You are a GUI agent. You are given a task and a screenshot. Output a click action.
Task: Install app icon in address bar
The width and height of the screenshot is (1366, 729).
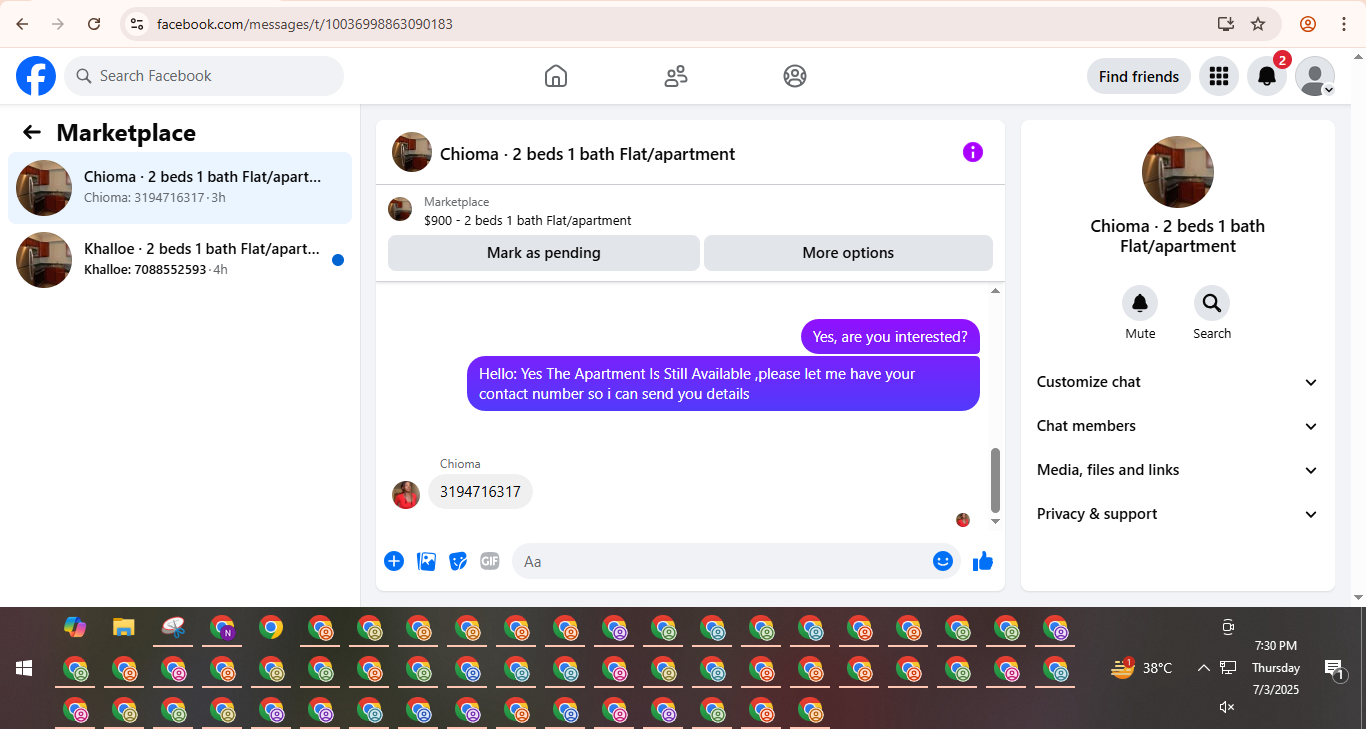point(1225,24)
